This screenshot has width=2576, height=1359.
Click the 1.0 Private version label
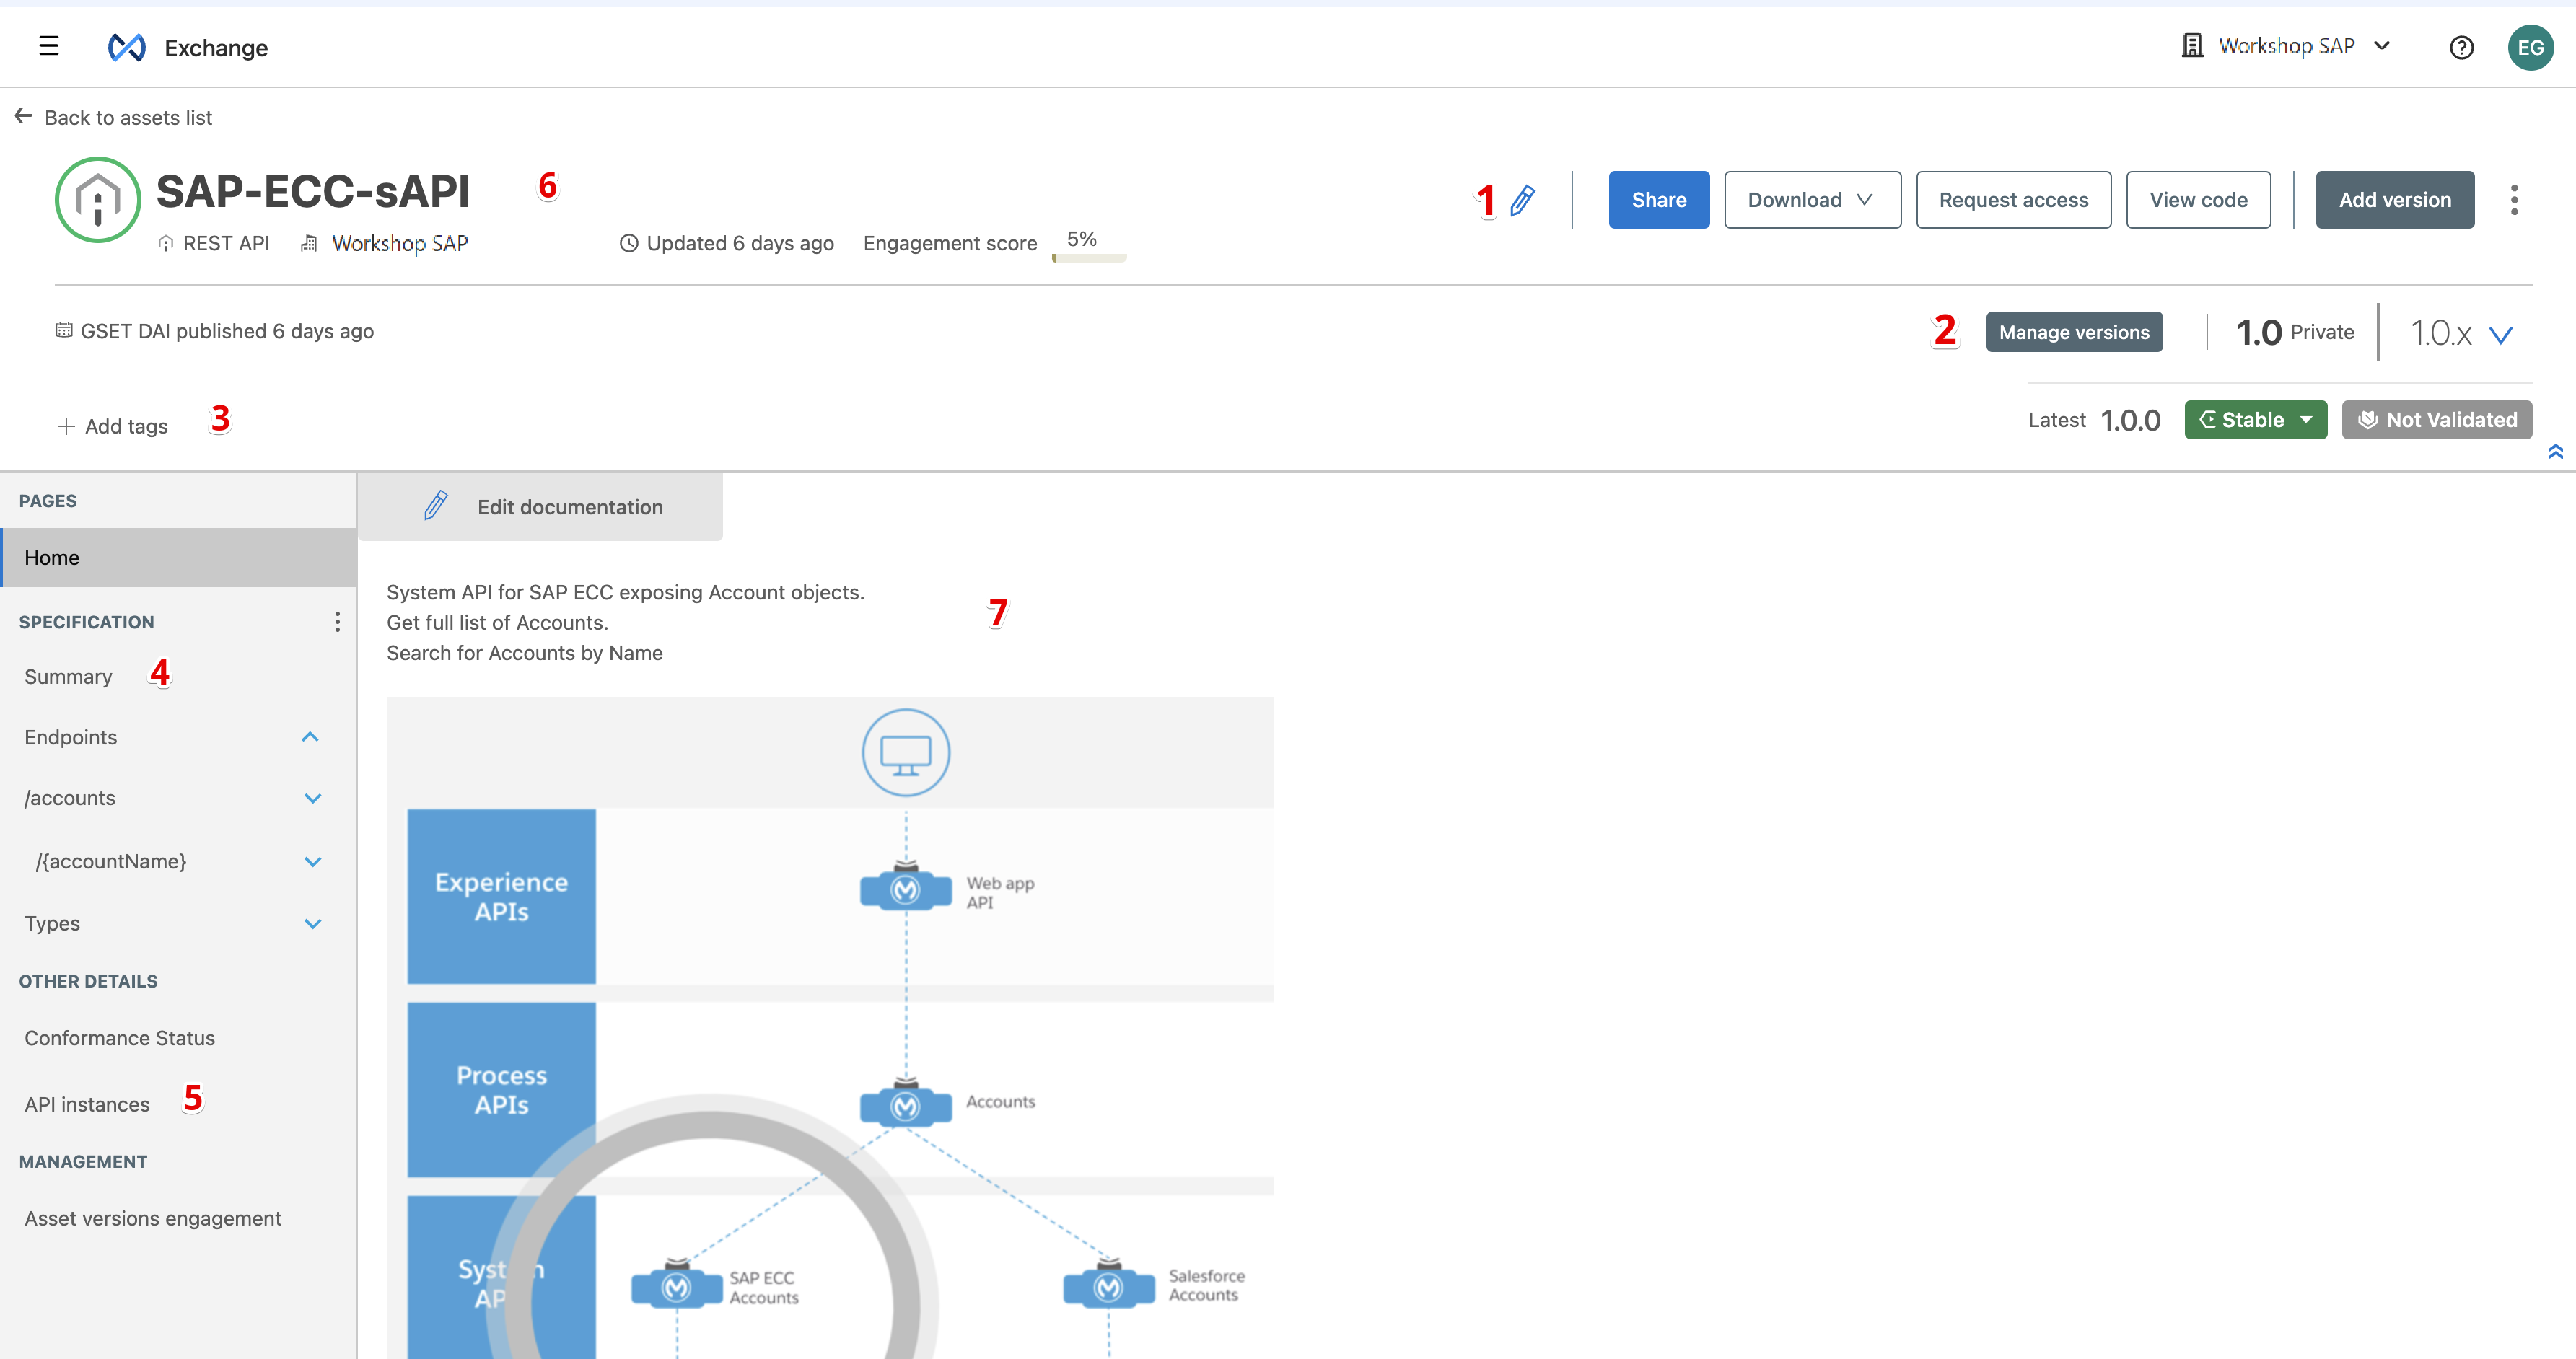pyautogui.click(x=2294, y=332)
